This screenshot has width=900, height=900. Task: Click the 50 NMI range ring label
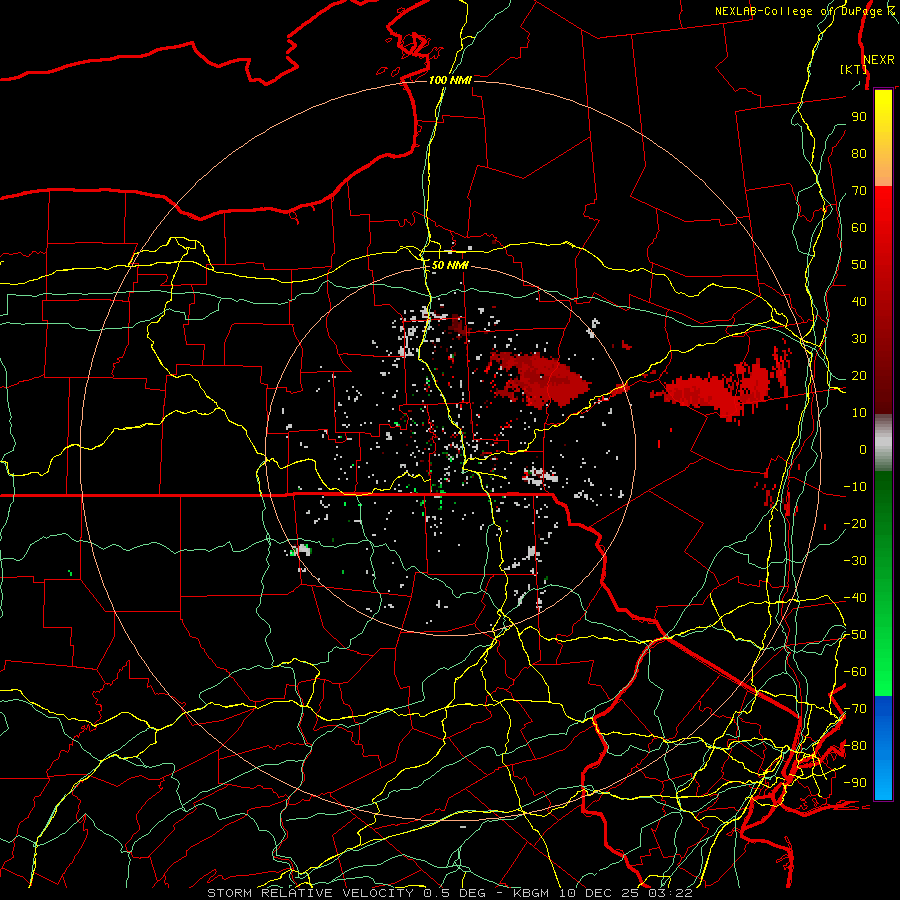(450, 265)
